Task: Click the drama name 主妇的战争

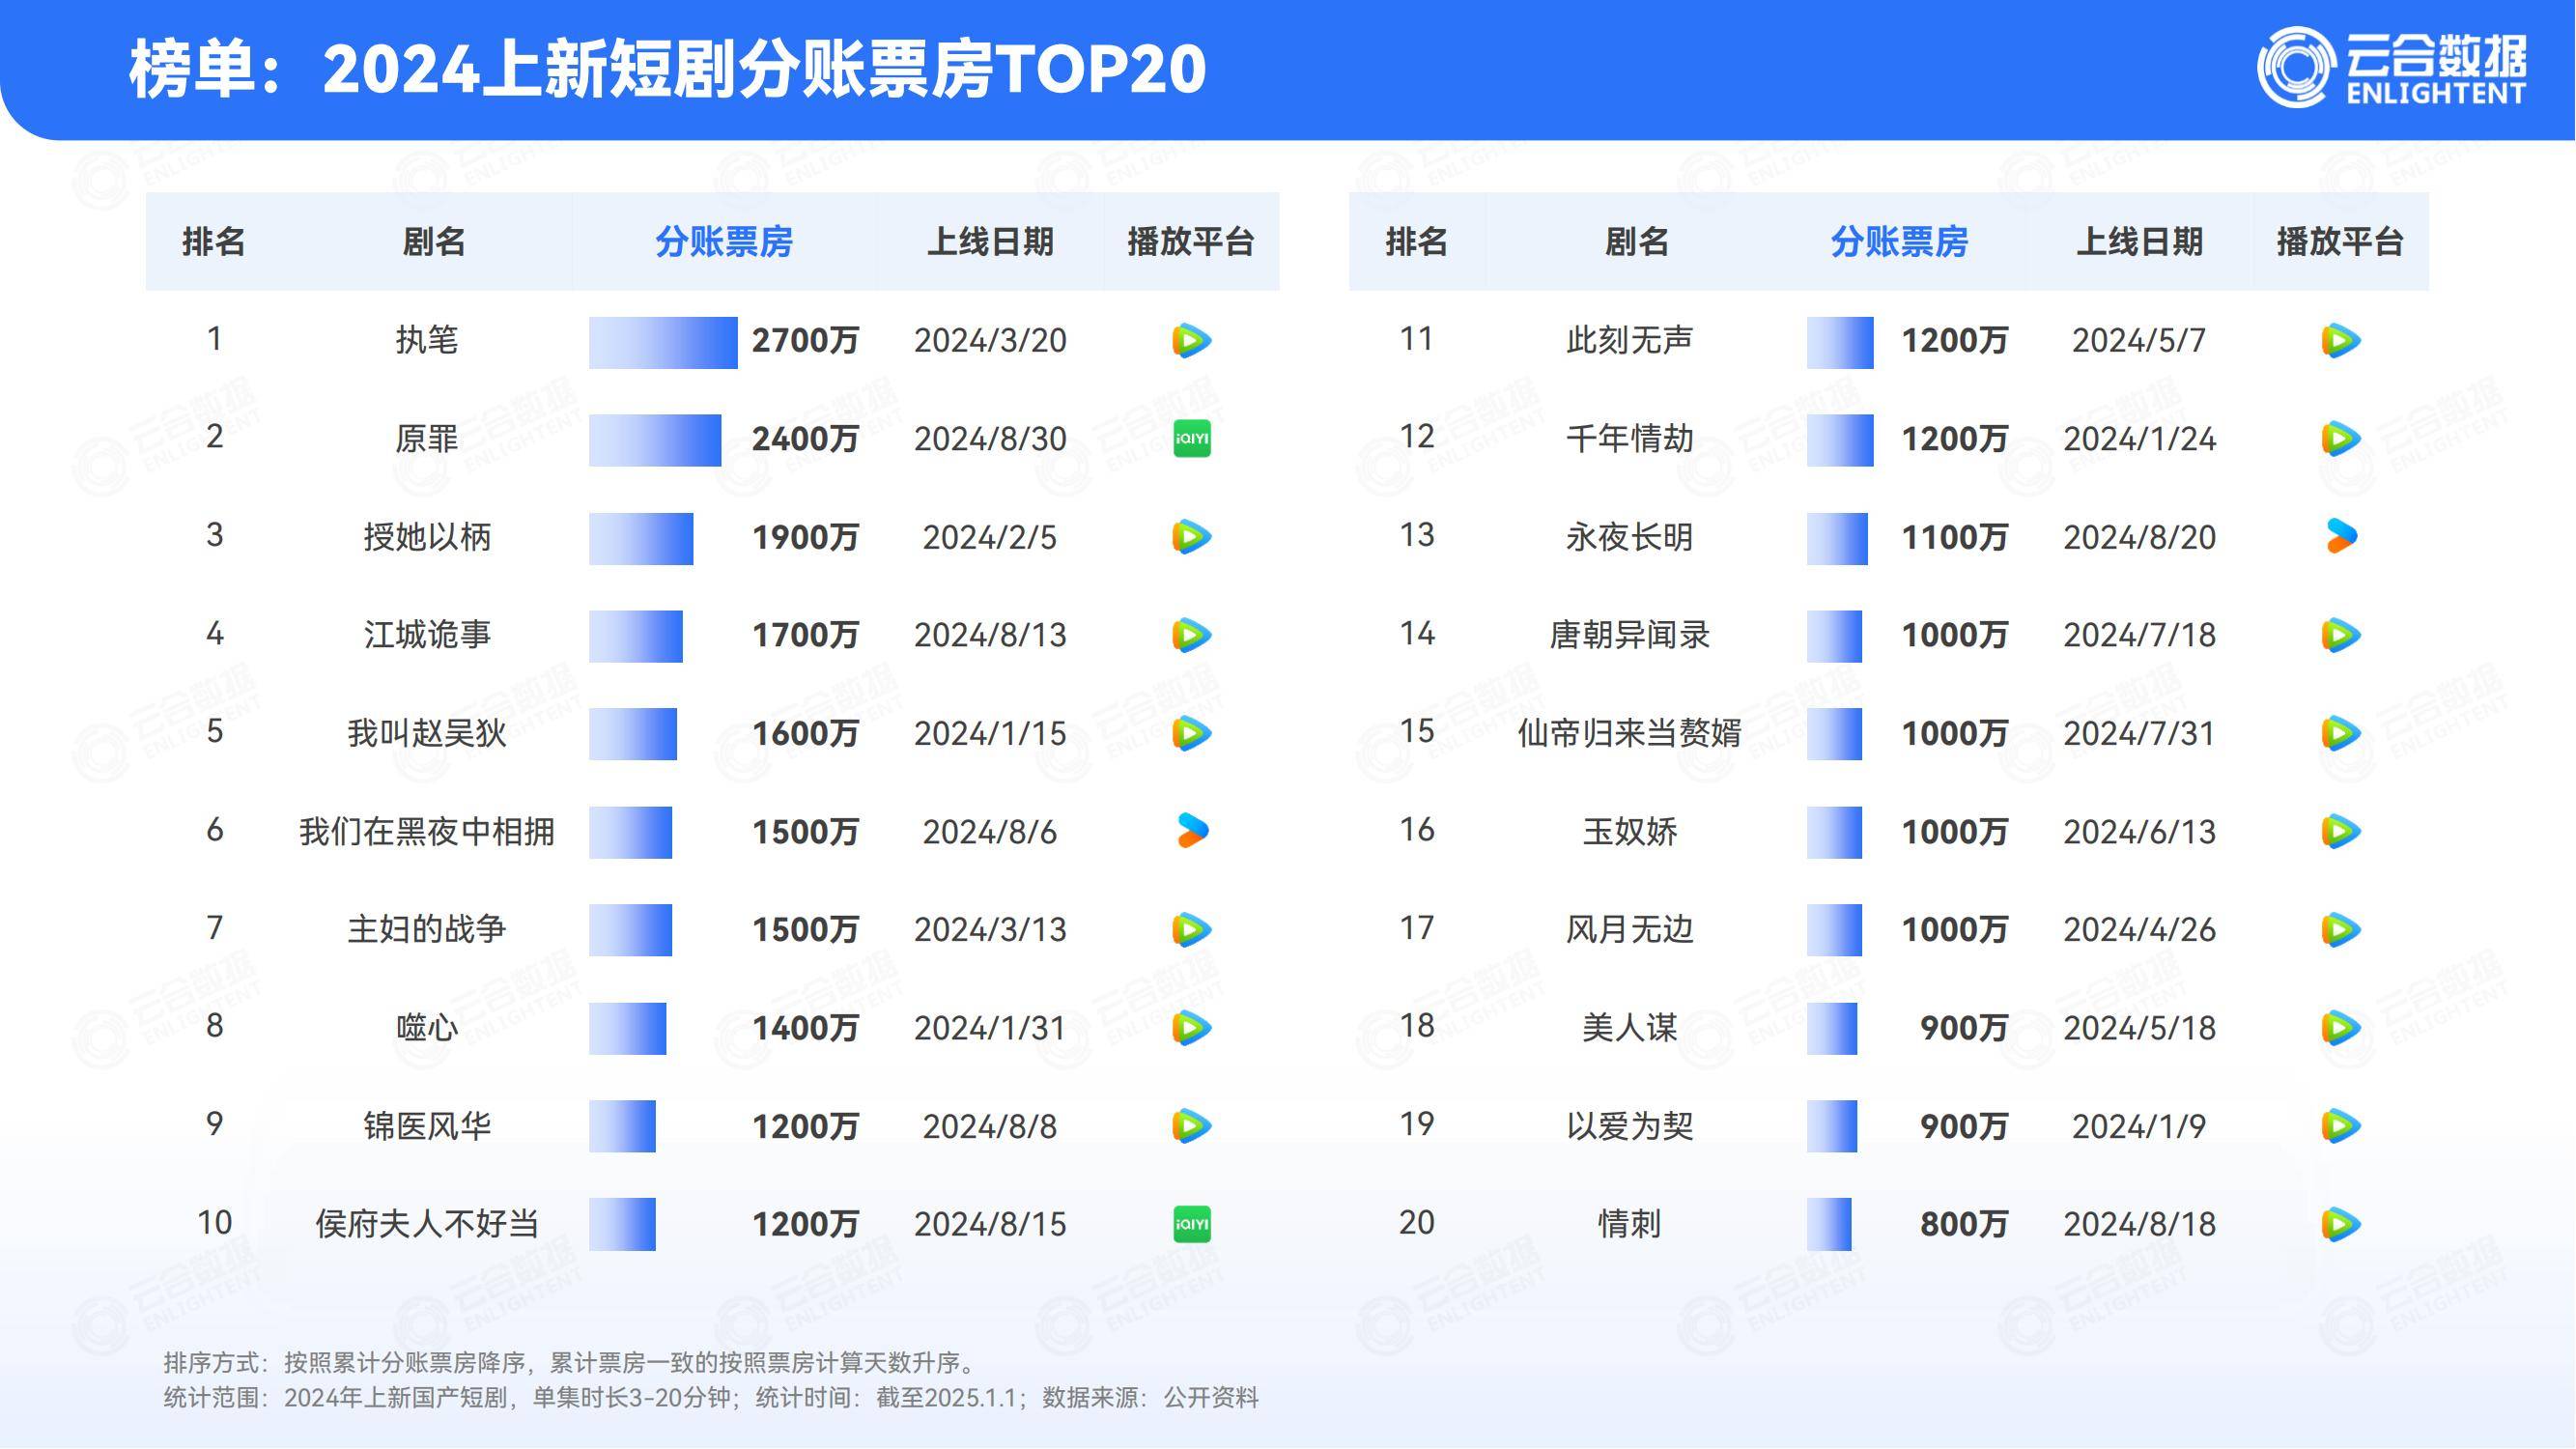Action: point(425,929)
